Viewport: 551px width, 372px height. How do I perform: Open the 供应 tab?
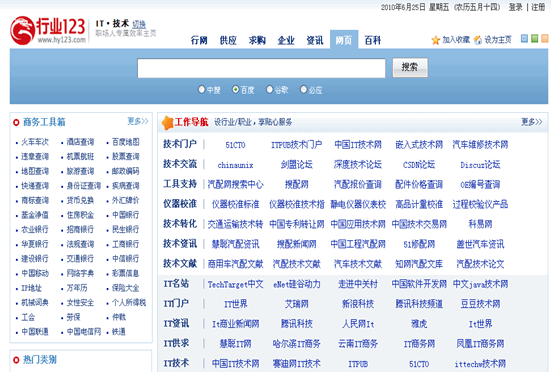click(228, 40)
